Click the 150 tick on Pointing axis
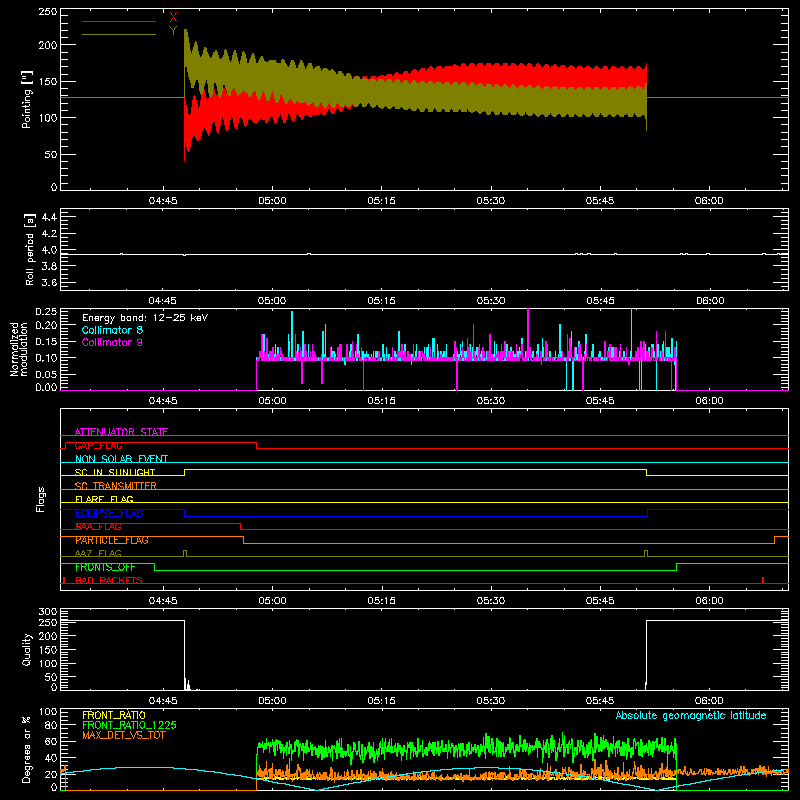Image resolution: width=800 pixels, height=800 pixels. pos(48,82)
